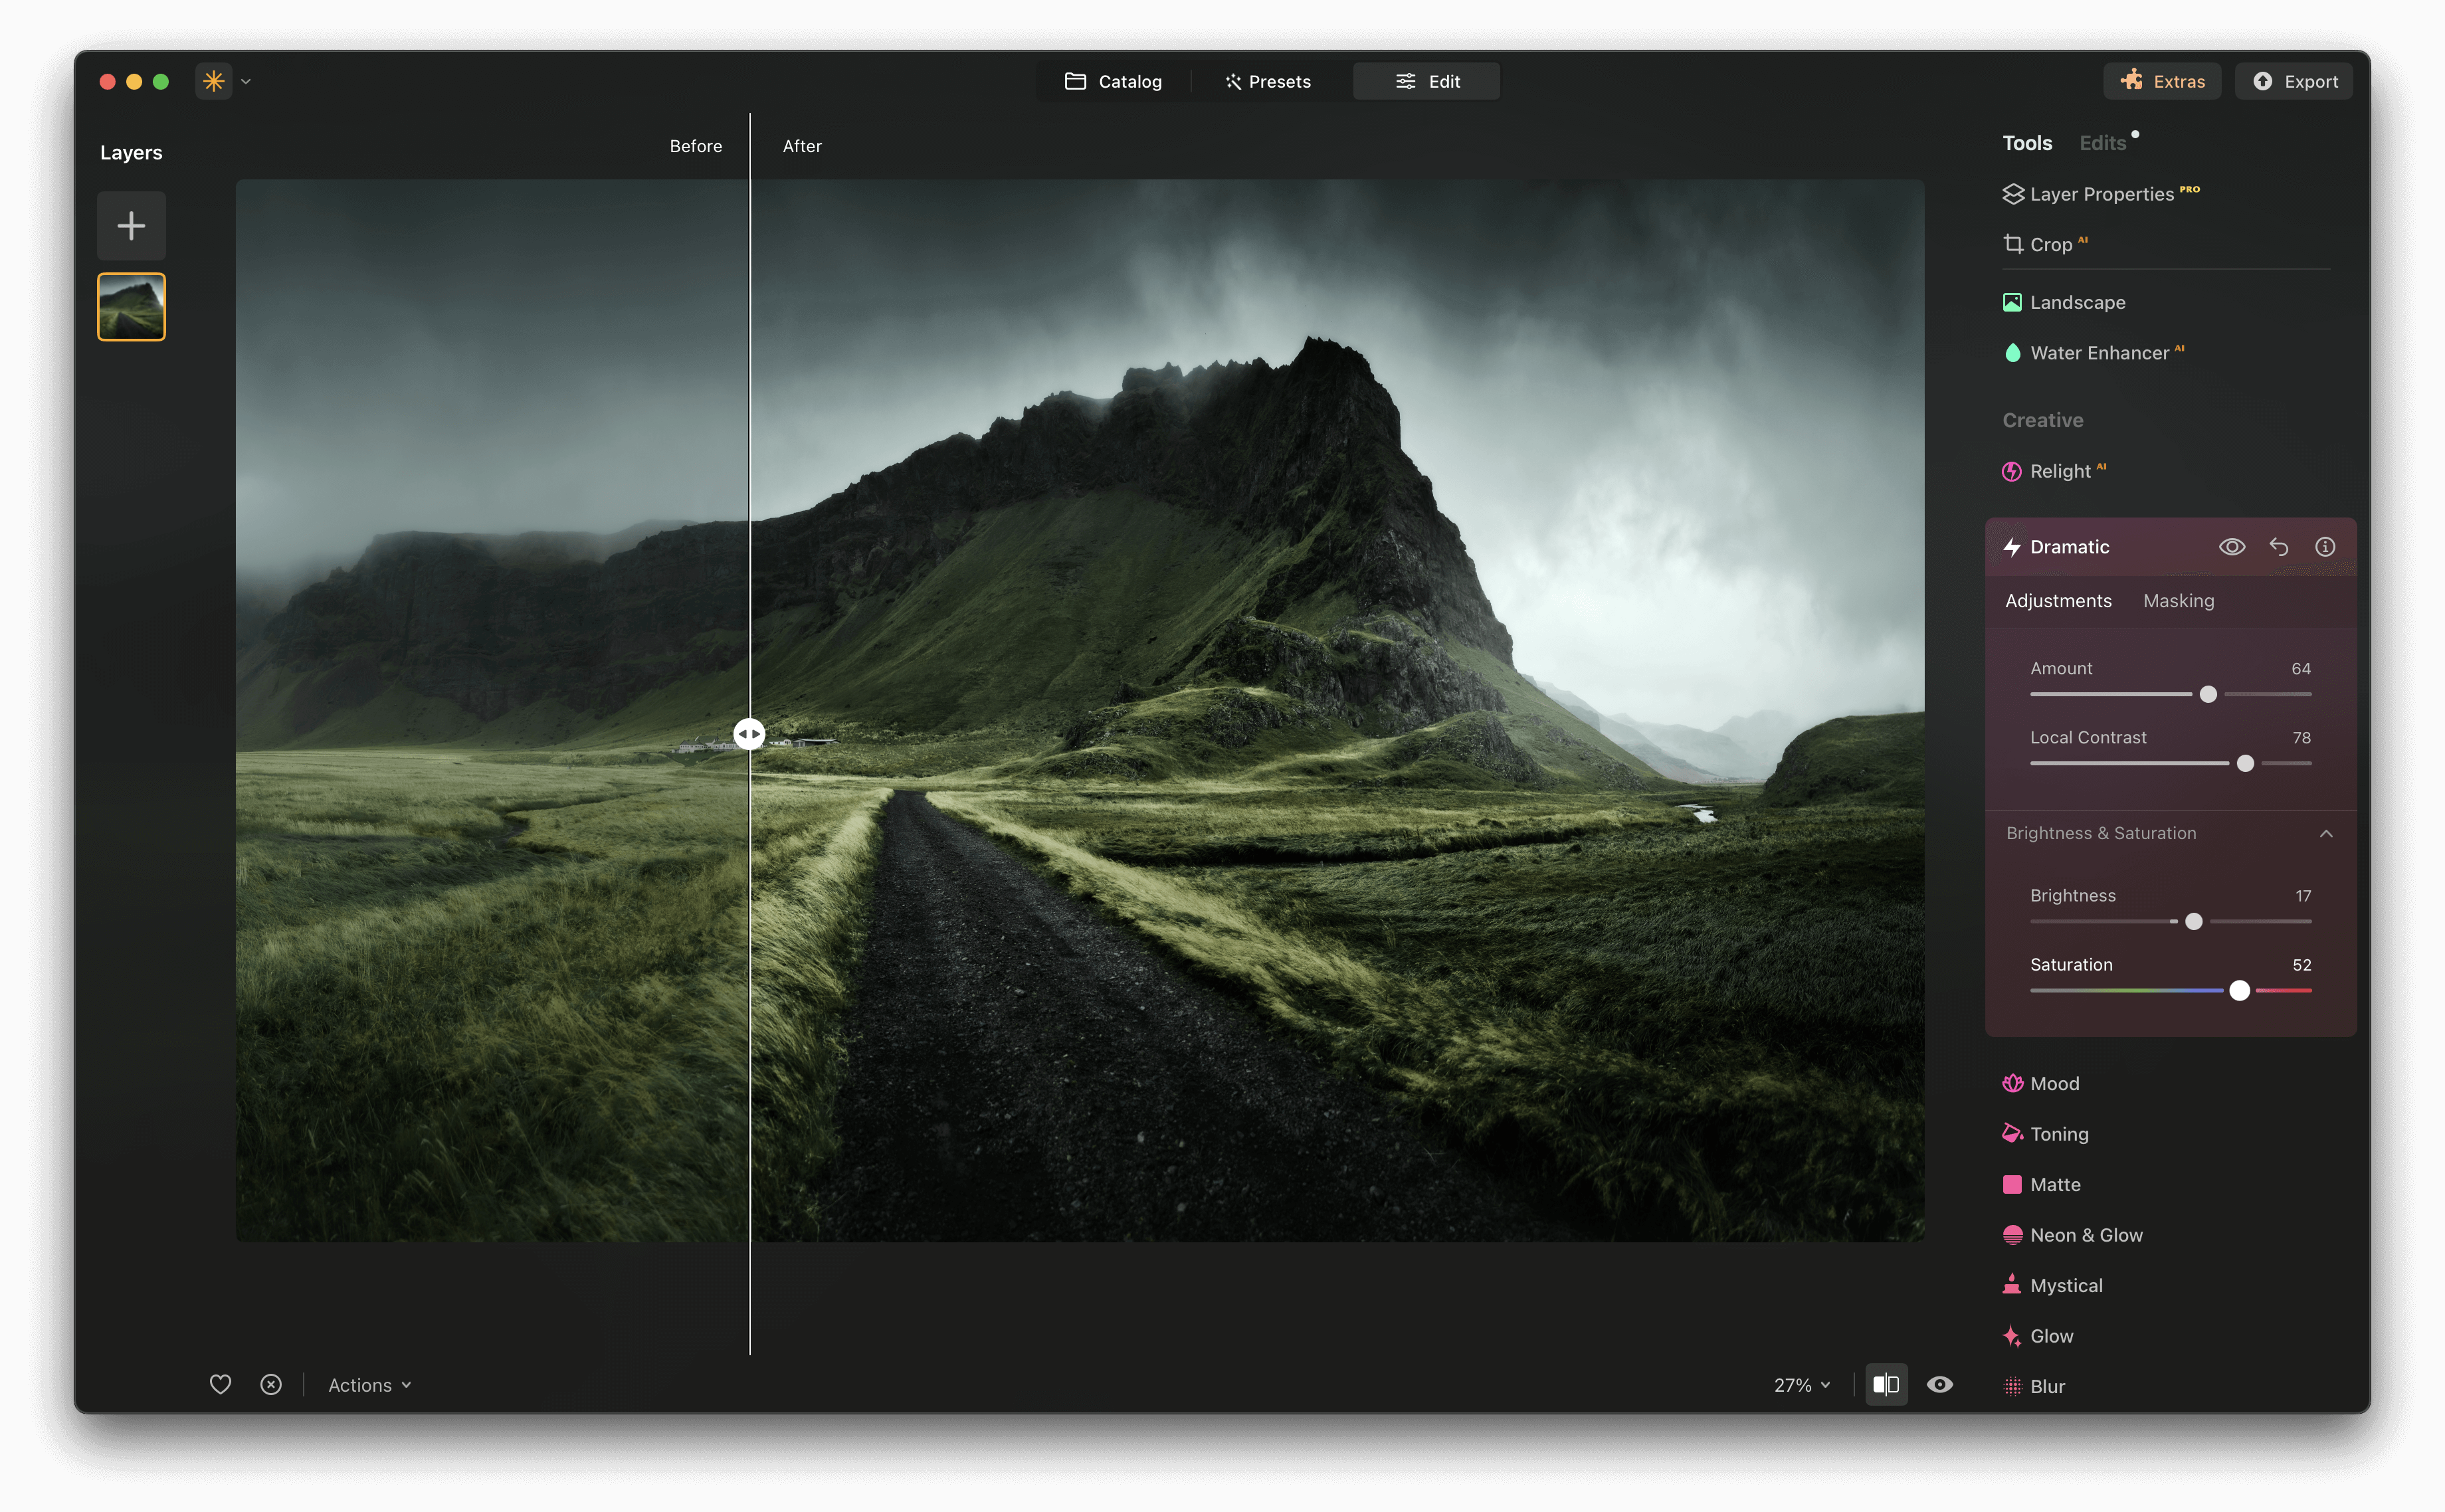
Task: Select the Blur tool
Action: (2047, 1385)
